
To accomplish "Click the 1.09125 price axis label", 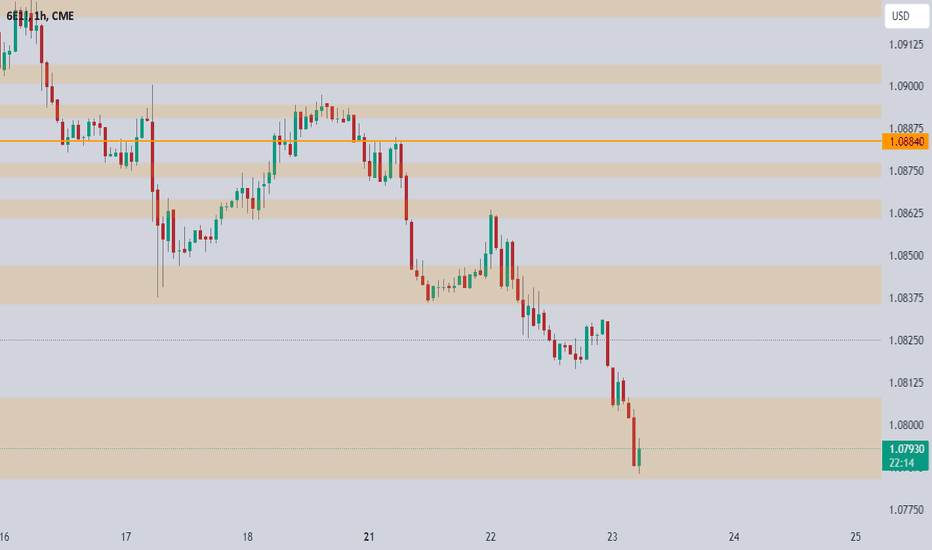I will (906, 45).
